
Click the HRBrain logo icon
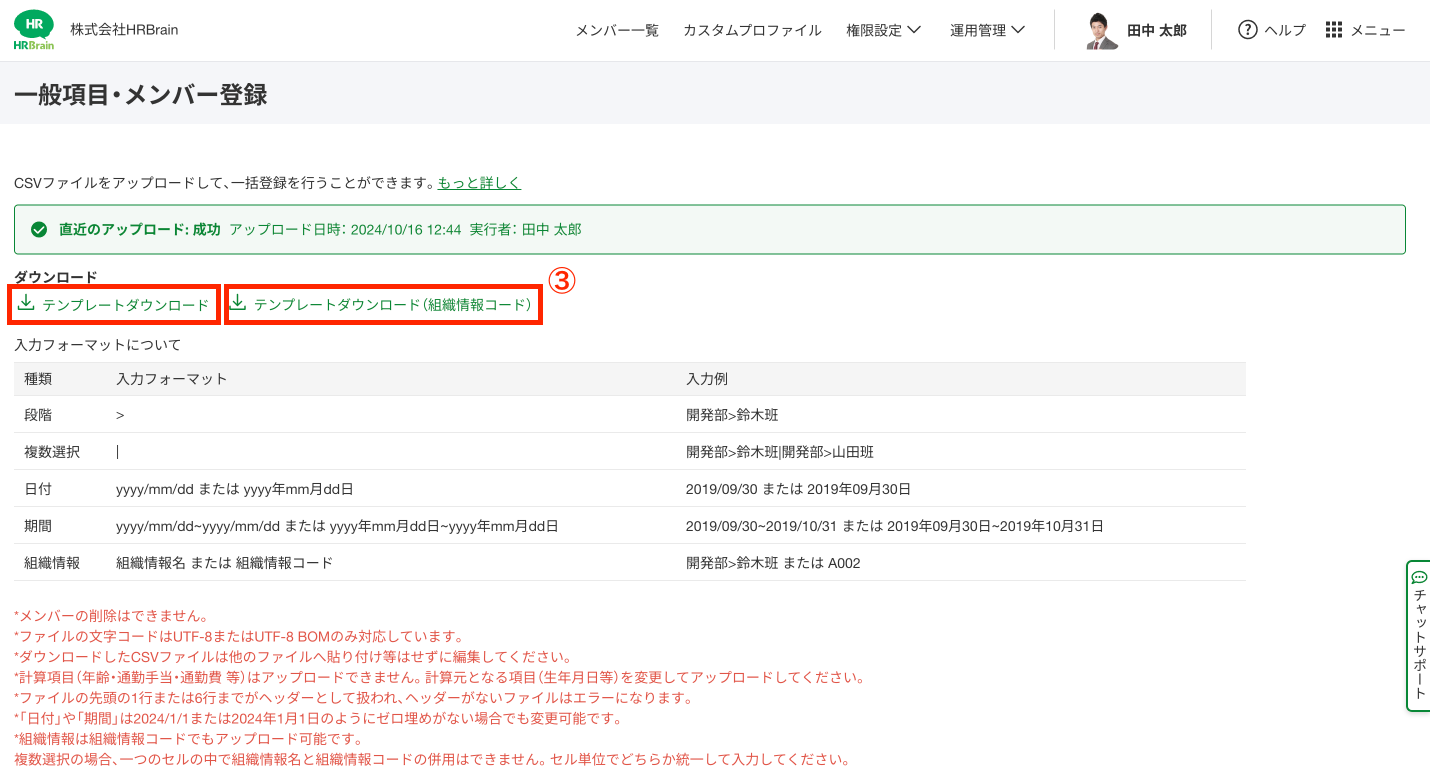coord(34,30)
